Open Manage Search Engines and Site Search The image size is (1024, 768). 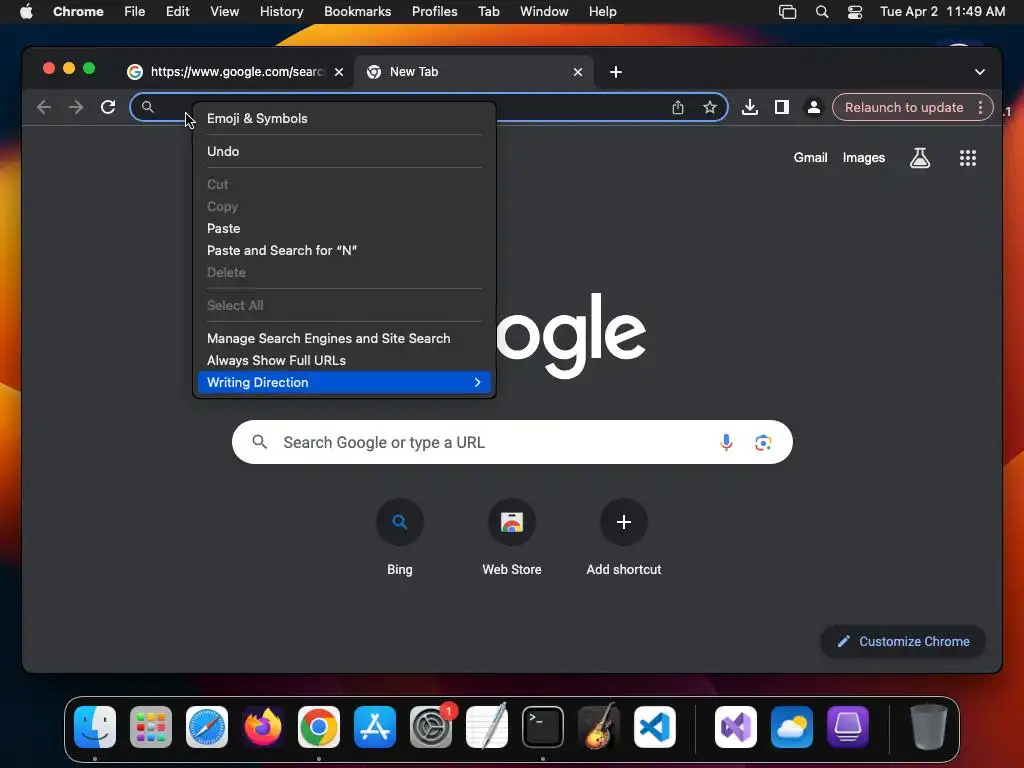pyautogui.click(x=344, y=338)
